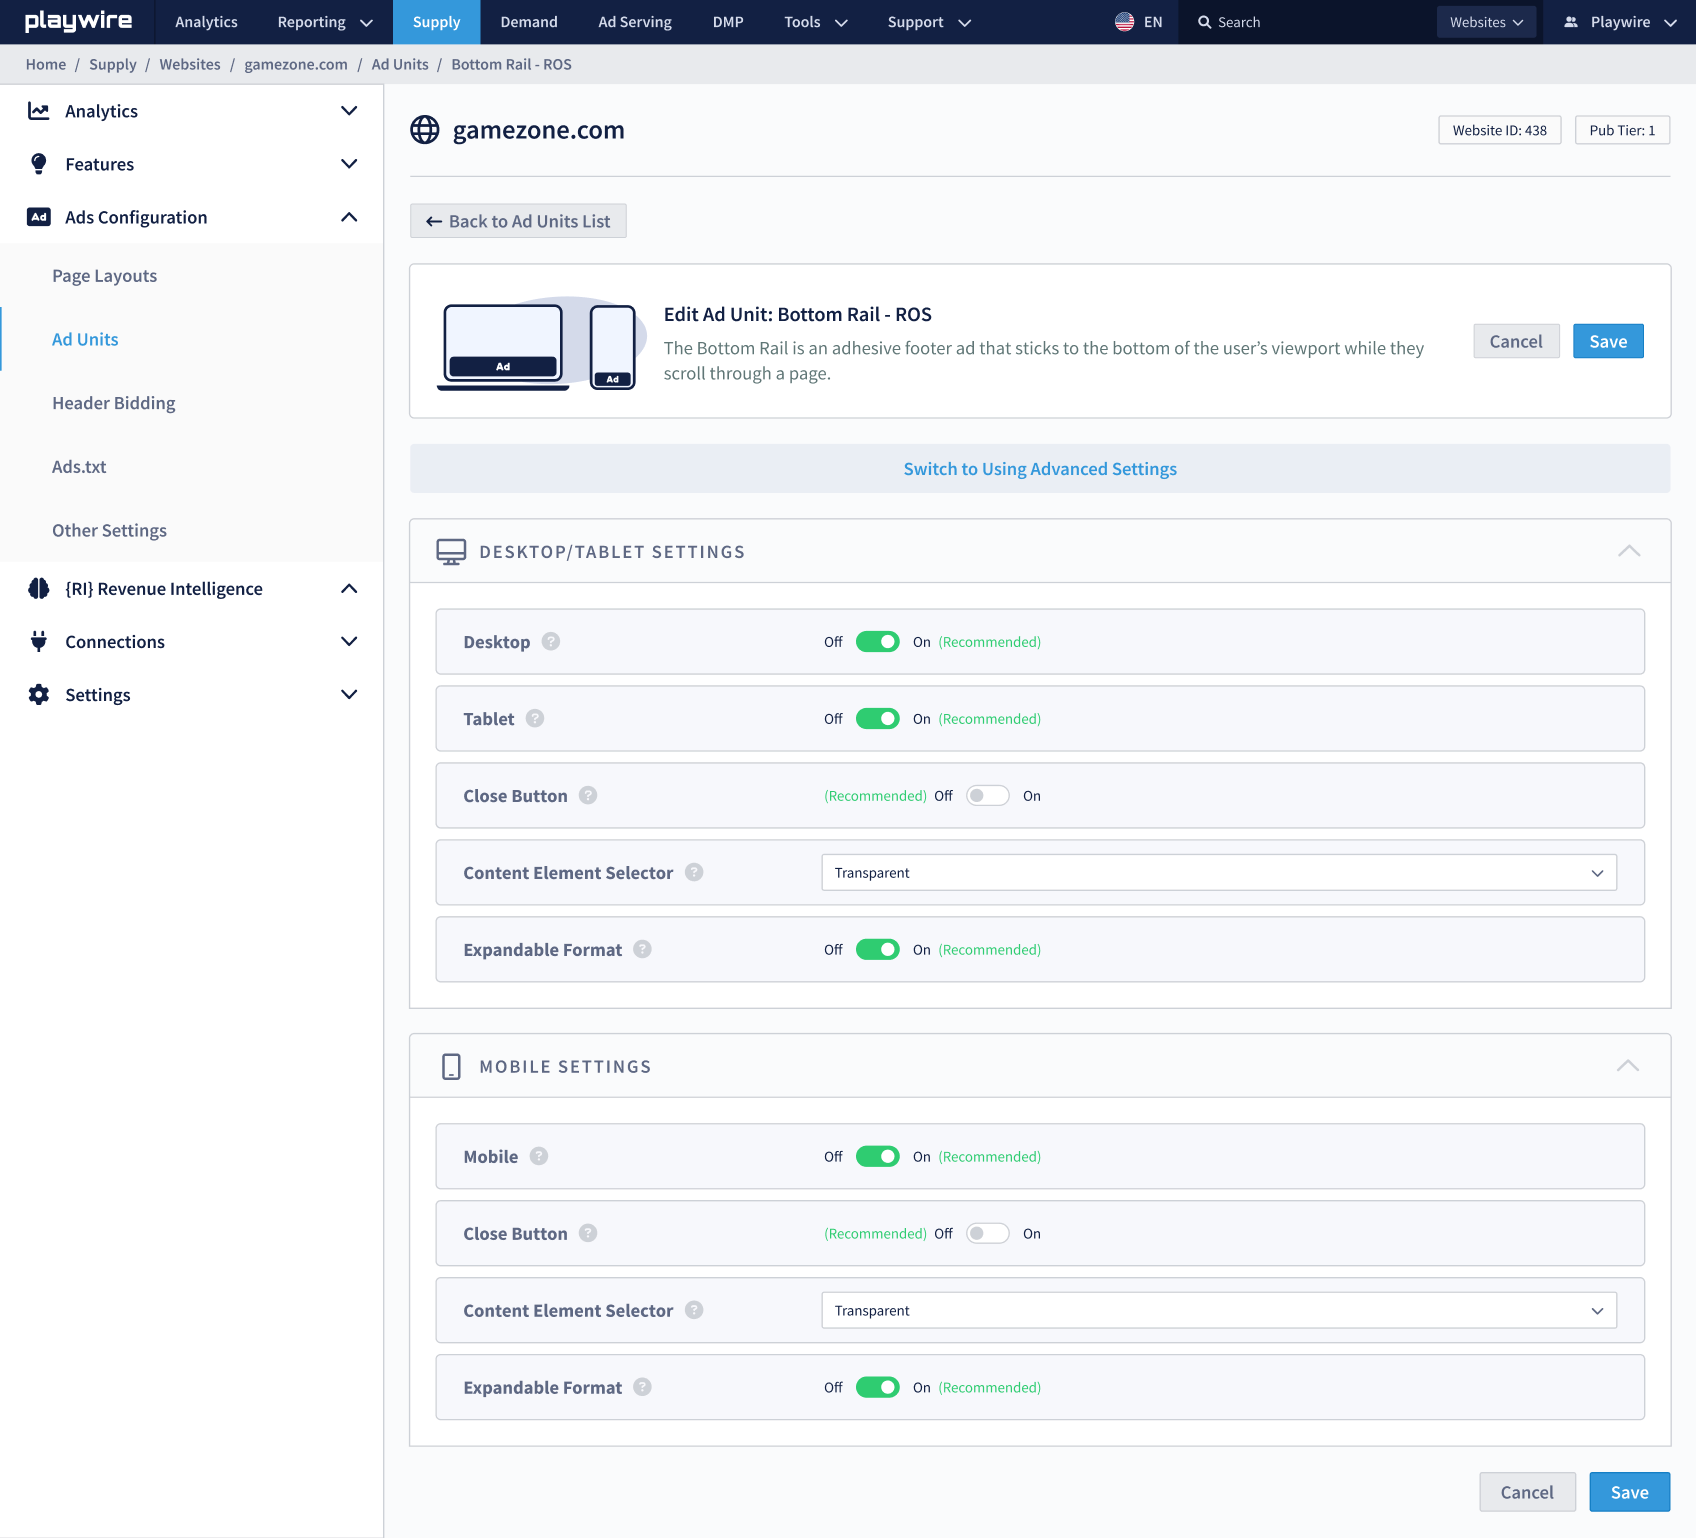Screen dimensions: 1696x1538
Task: Go to Page Layouts in sidebar
Action: click(105, 276)
